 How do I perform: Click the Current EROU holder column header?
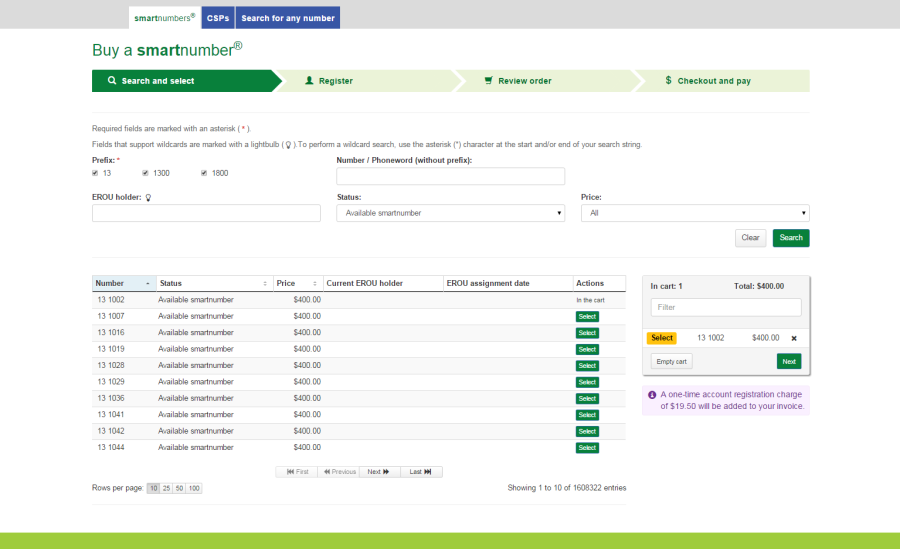coord(383,283)
